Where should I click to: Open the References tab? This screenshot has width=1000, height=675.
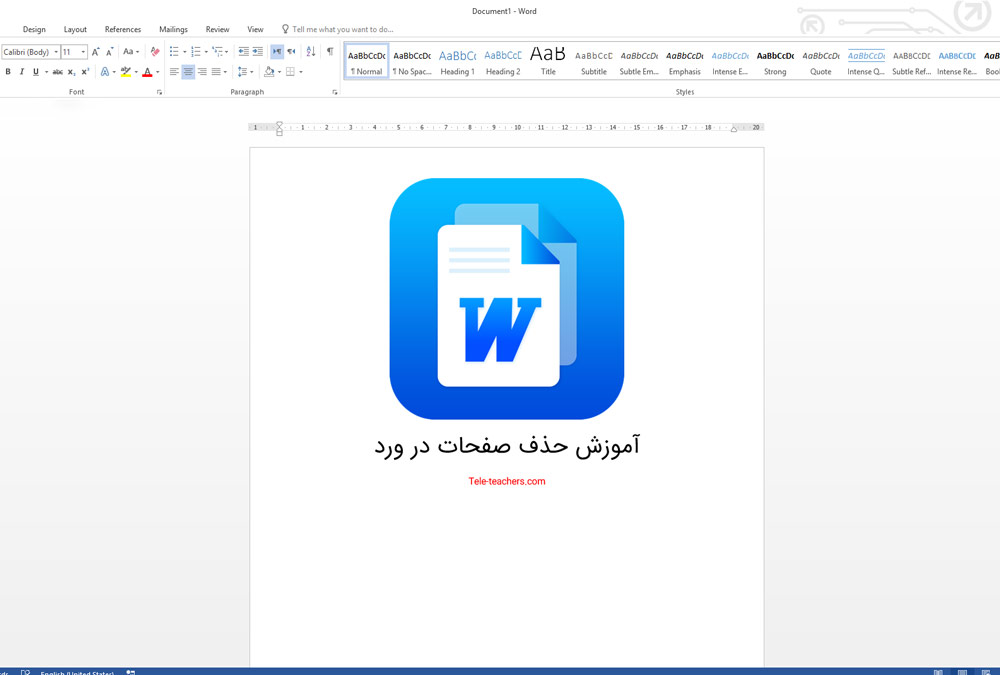pyautogui.click(x=122, y=29)
